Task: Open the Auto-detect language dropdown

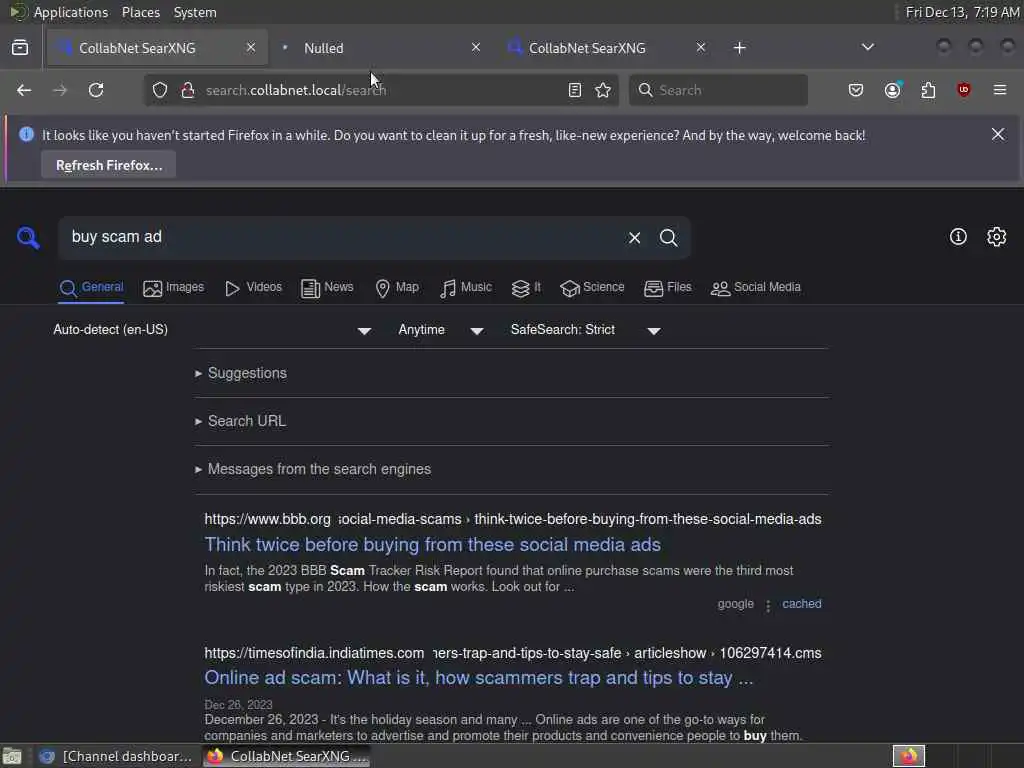Action: click(x=212, y=330)
